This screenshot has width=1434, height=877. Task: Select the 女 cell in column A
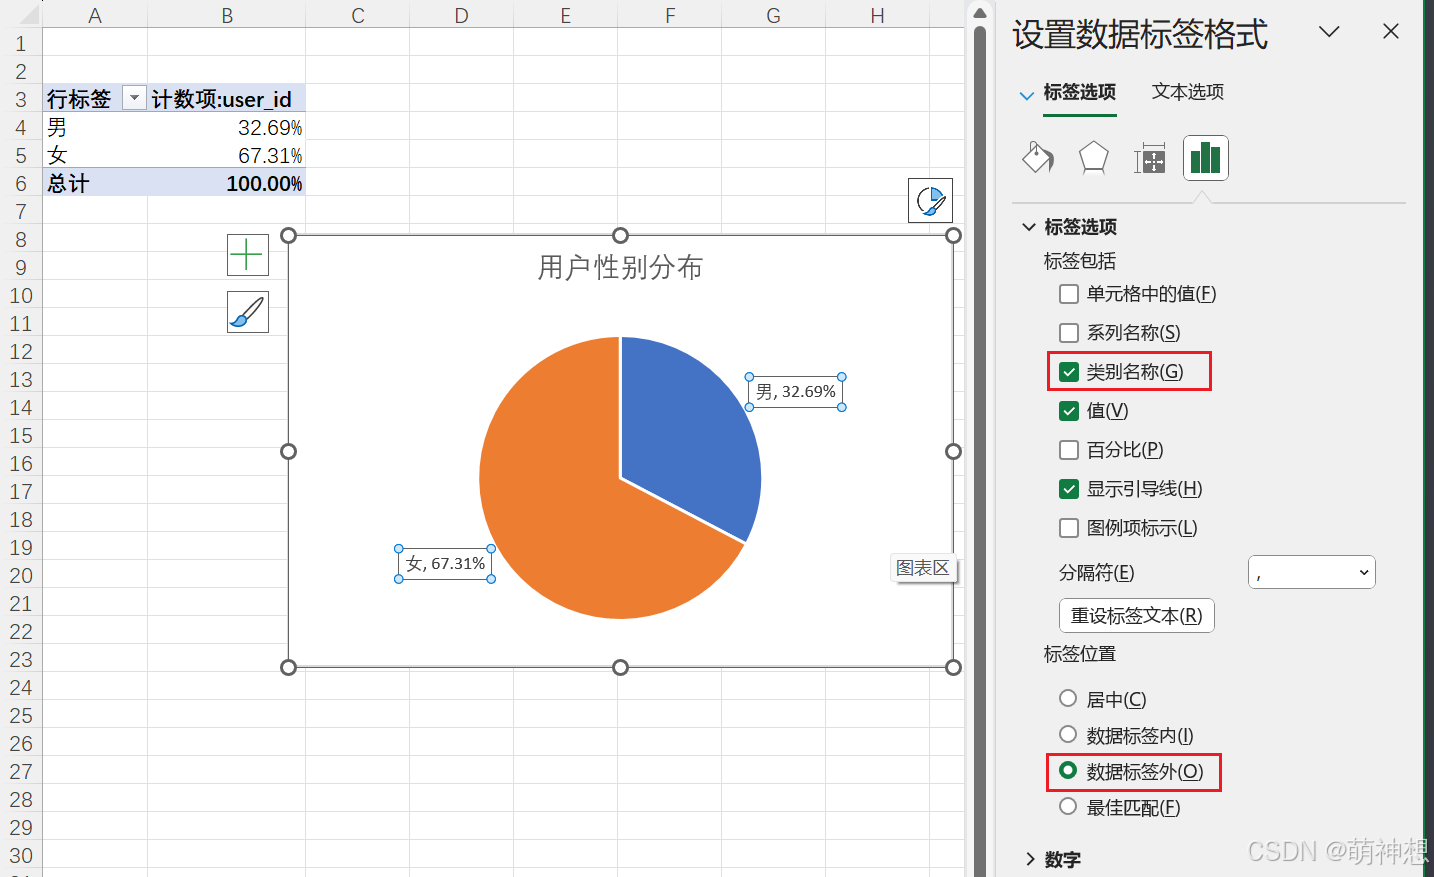[x=95, y=155]
